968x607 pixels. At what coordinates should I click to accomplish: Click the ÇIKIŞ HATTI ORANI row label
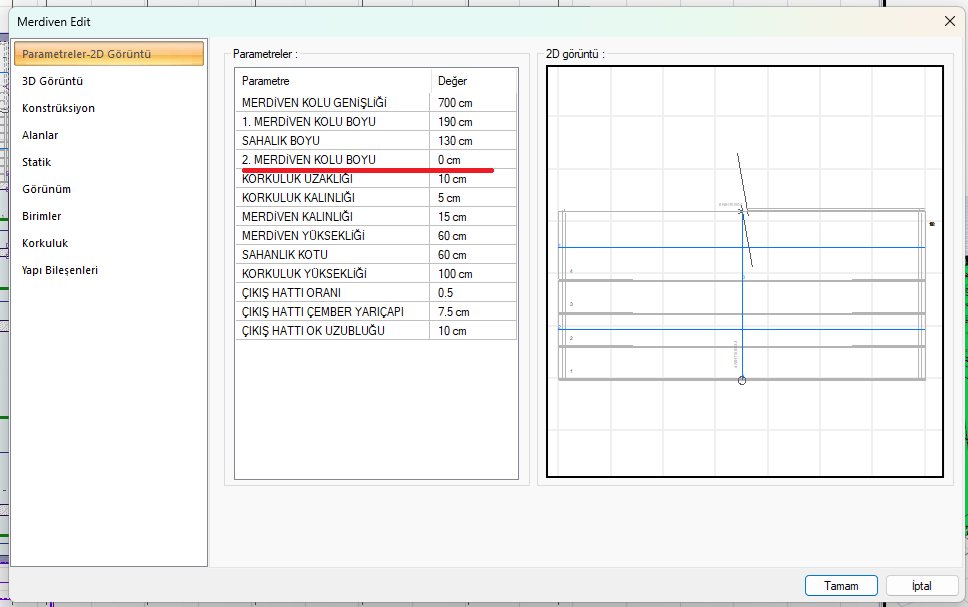291,293
